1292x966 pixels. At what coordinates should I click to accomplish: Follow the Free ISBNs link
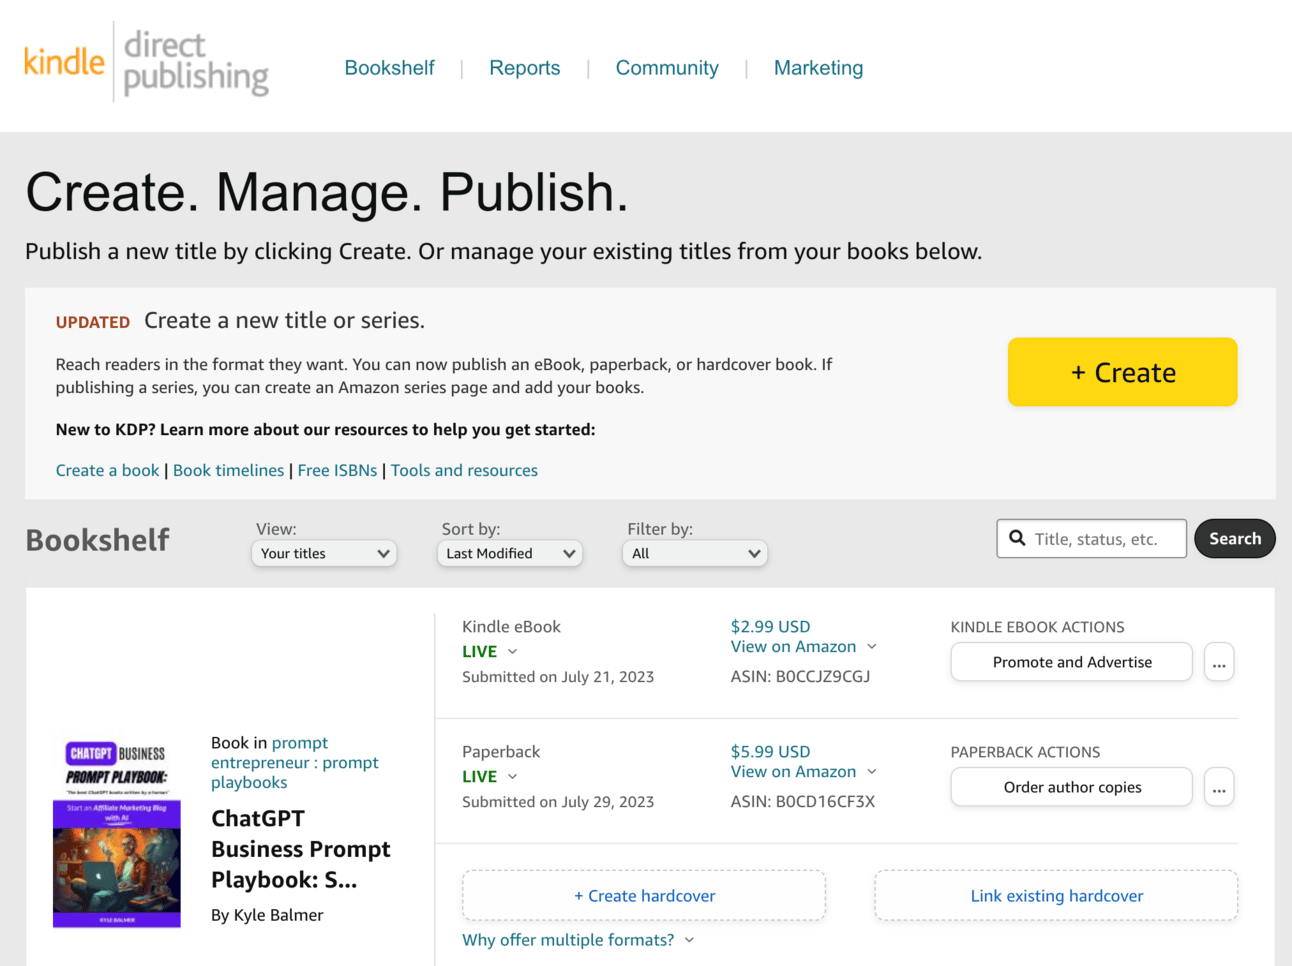click(x=337, y=471)
